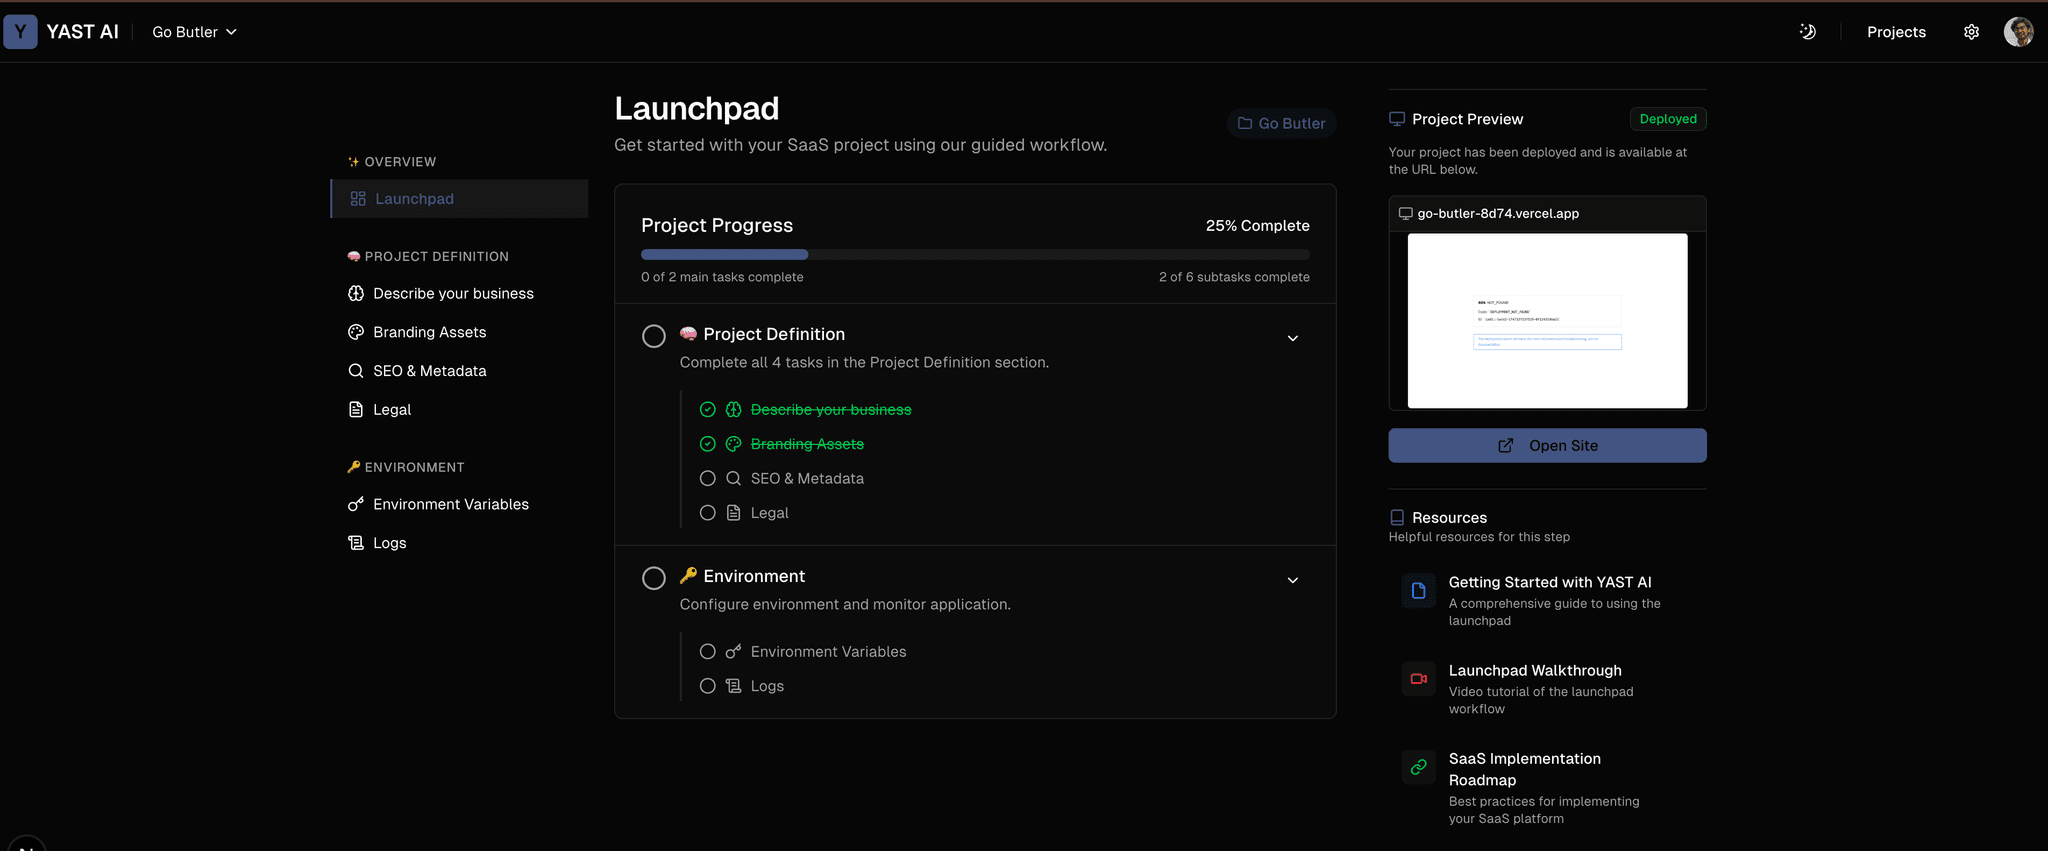
Task: Collapse the Project Definition section chevron
Action: pos(1293,338)
